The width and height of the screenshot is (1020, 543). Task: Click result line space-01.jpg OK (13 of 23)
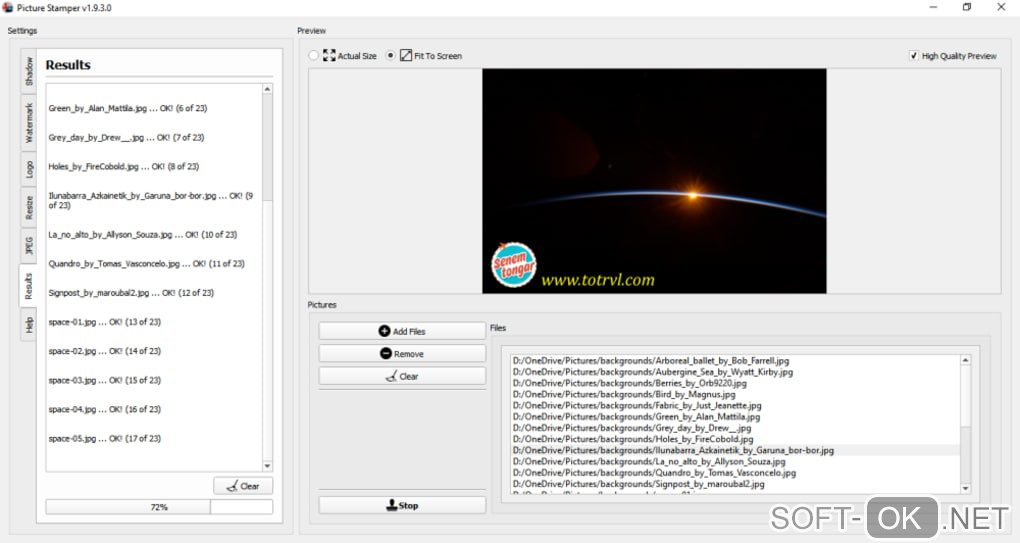click(104, 323)
